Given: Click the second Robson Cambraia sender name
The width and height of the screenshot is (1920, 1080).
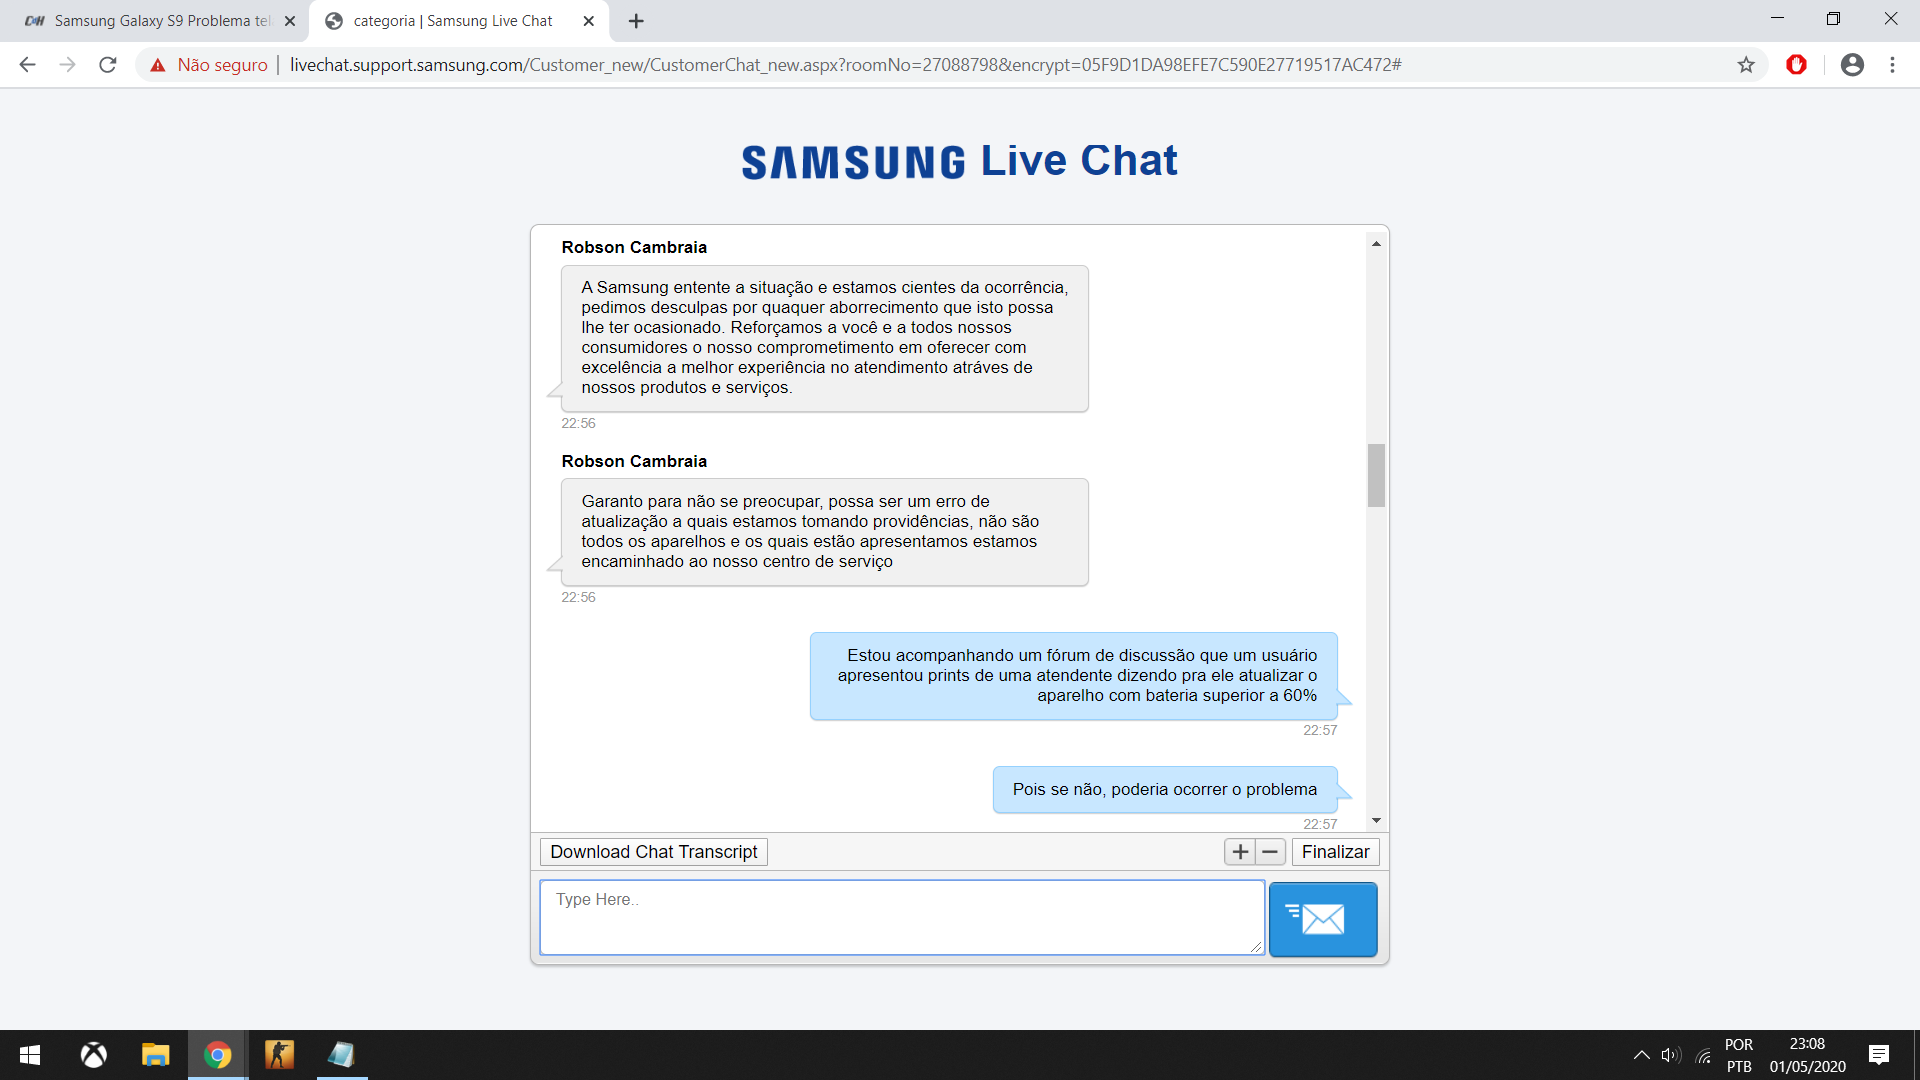Looking at the screenshot, I should point(634,461).
